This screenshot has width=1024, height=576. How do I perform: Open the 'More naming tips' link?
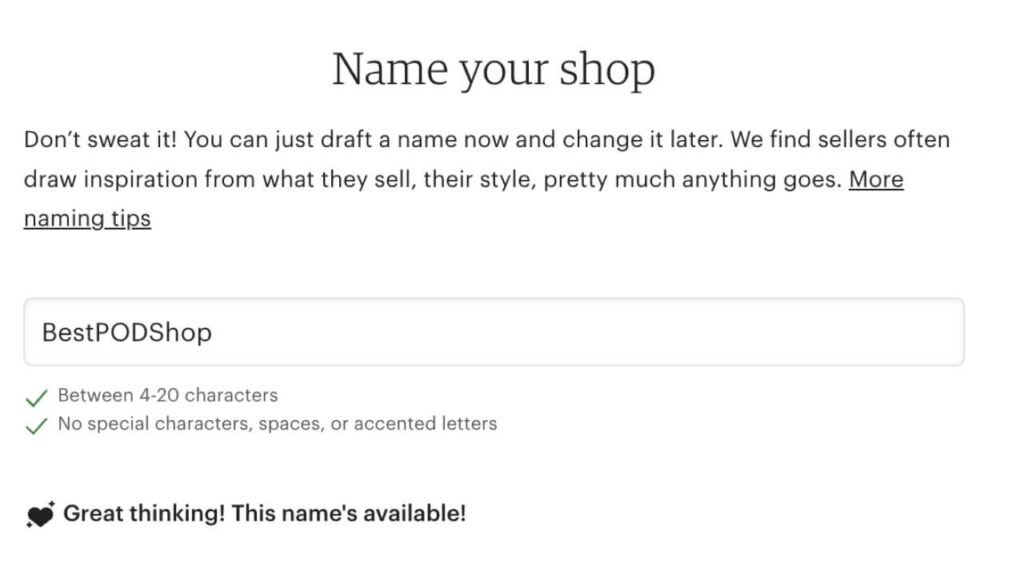click(876, 180)
